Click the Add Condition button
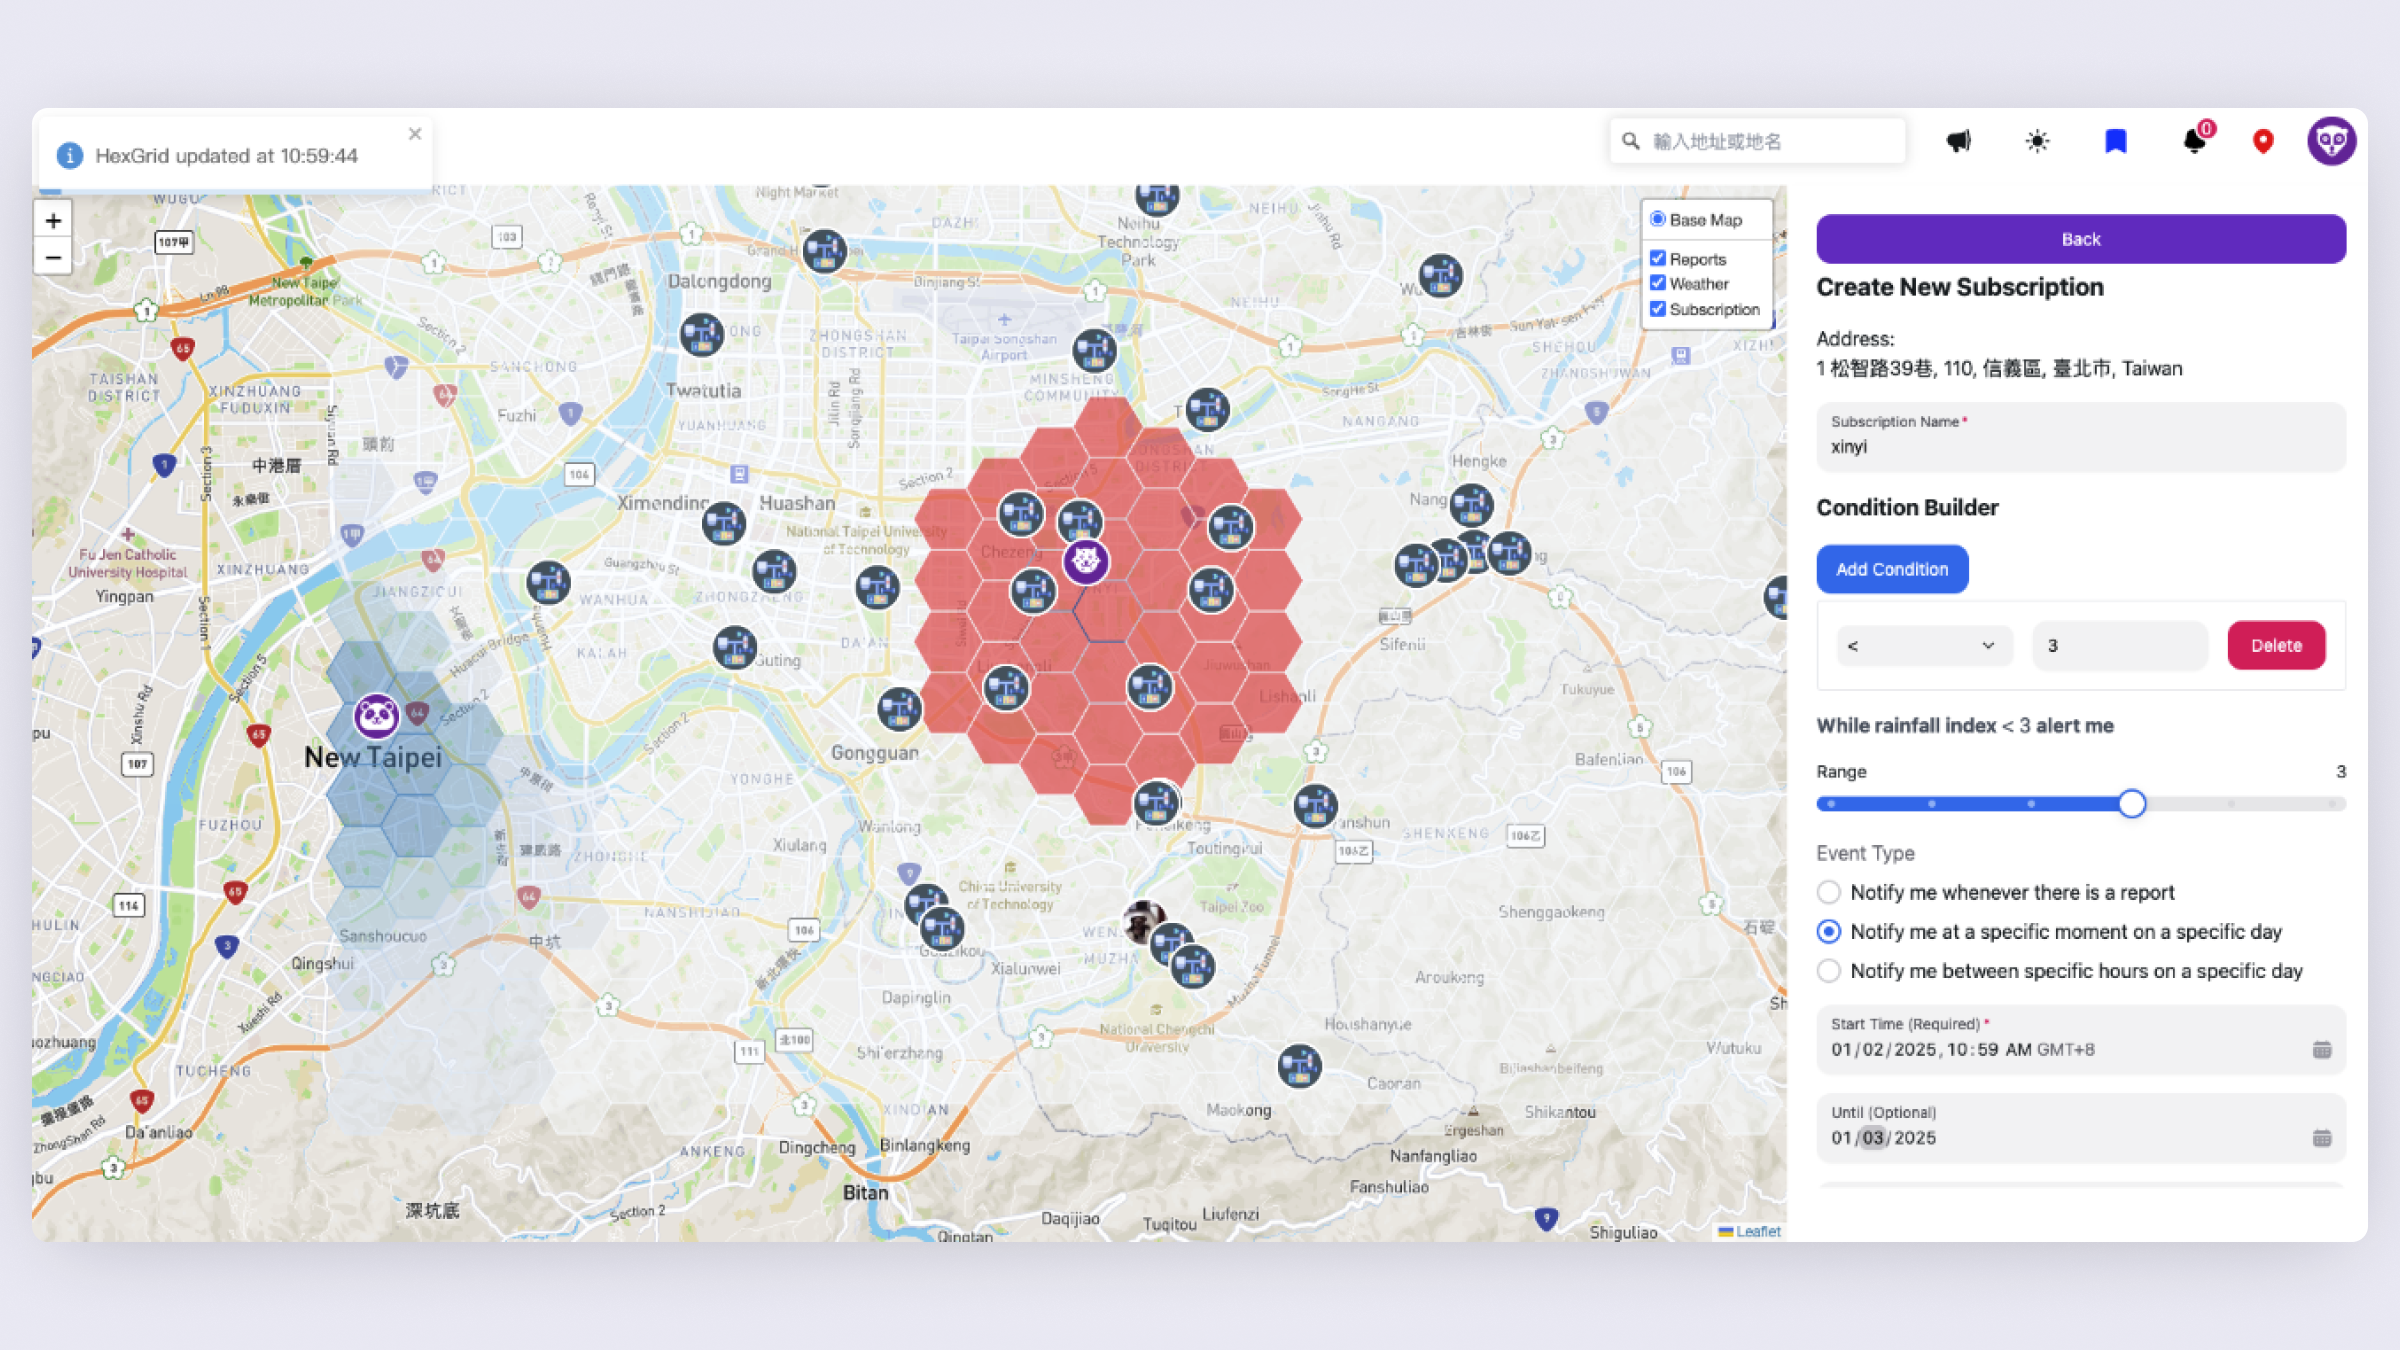 pyautogui.click(x=1891, y=568)
